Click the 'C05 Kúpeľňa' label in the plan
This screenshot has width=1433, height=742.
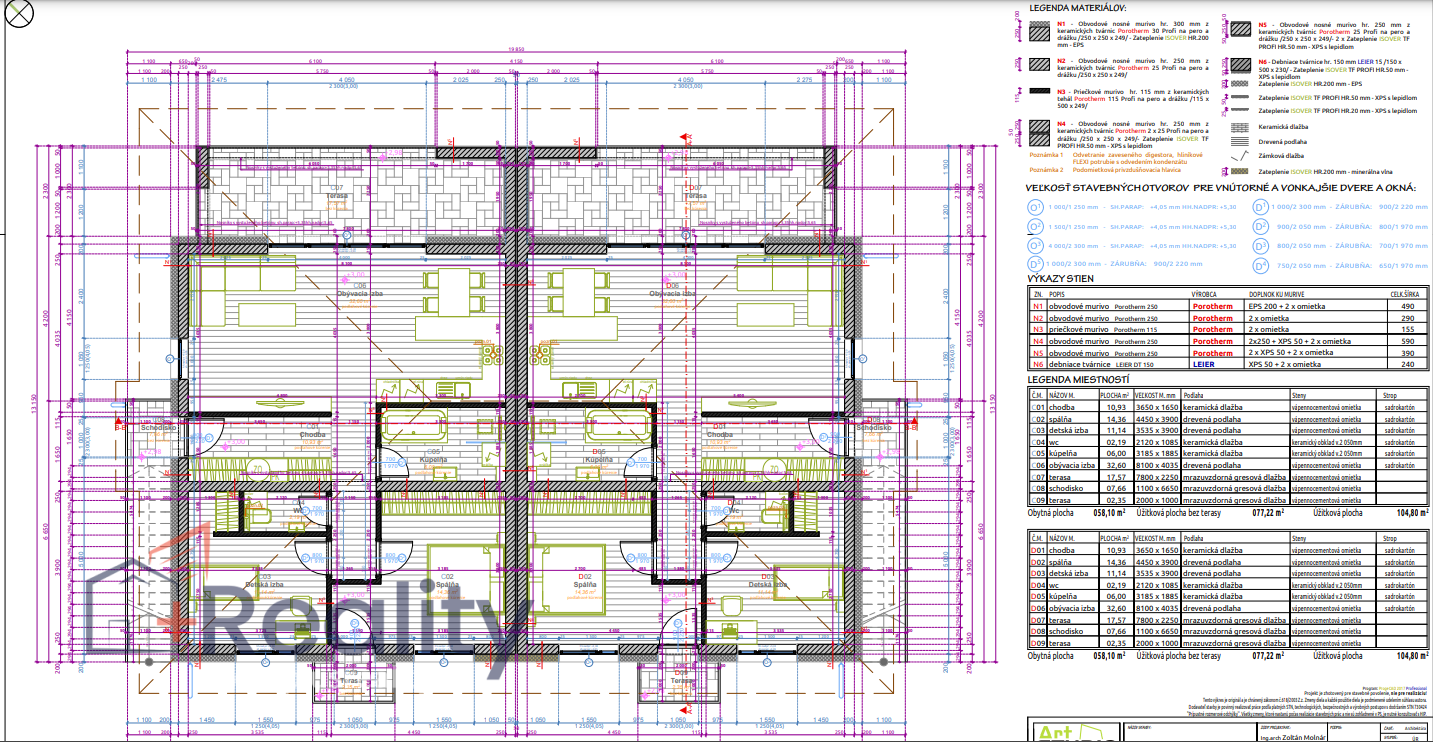[433, 456]
